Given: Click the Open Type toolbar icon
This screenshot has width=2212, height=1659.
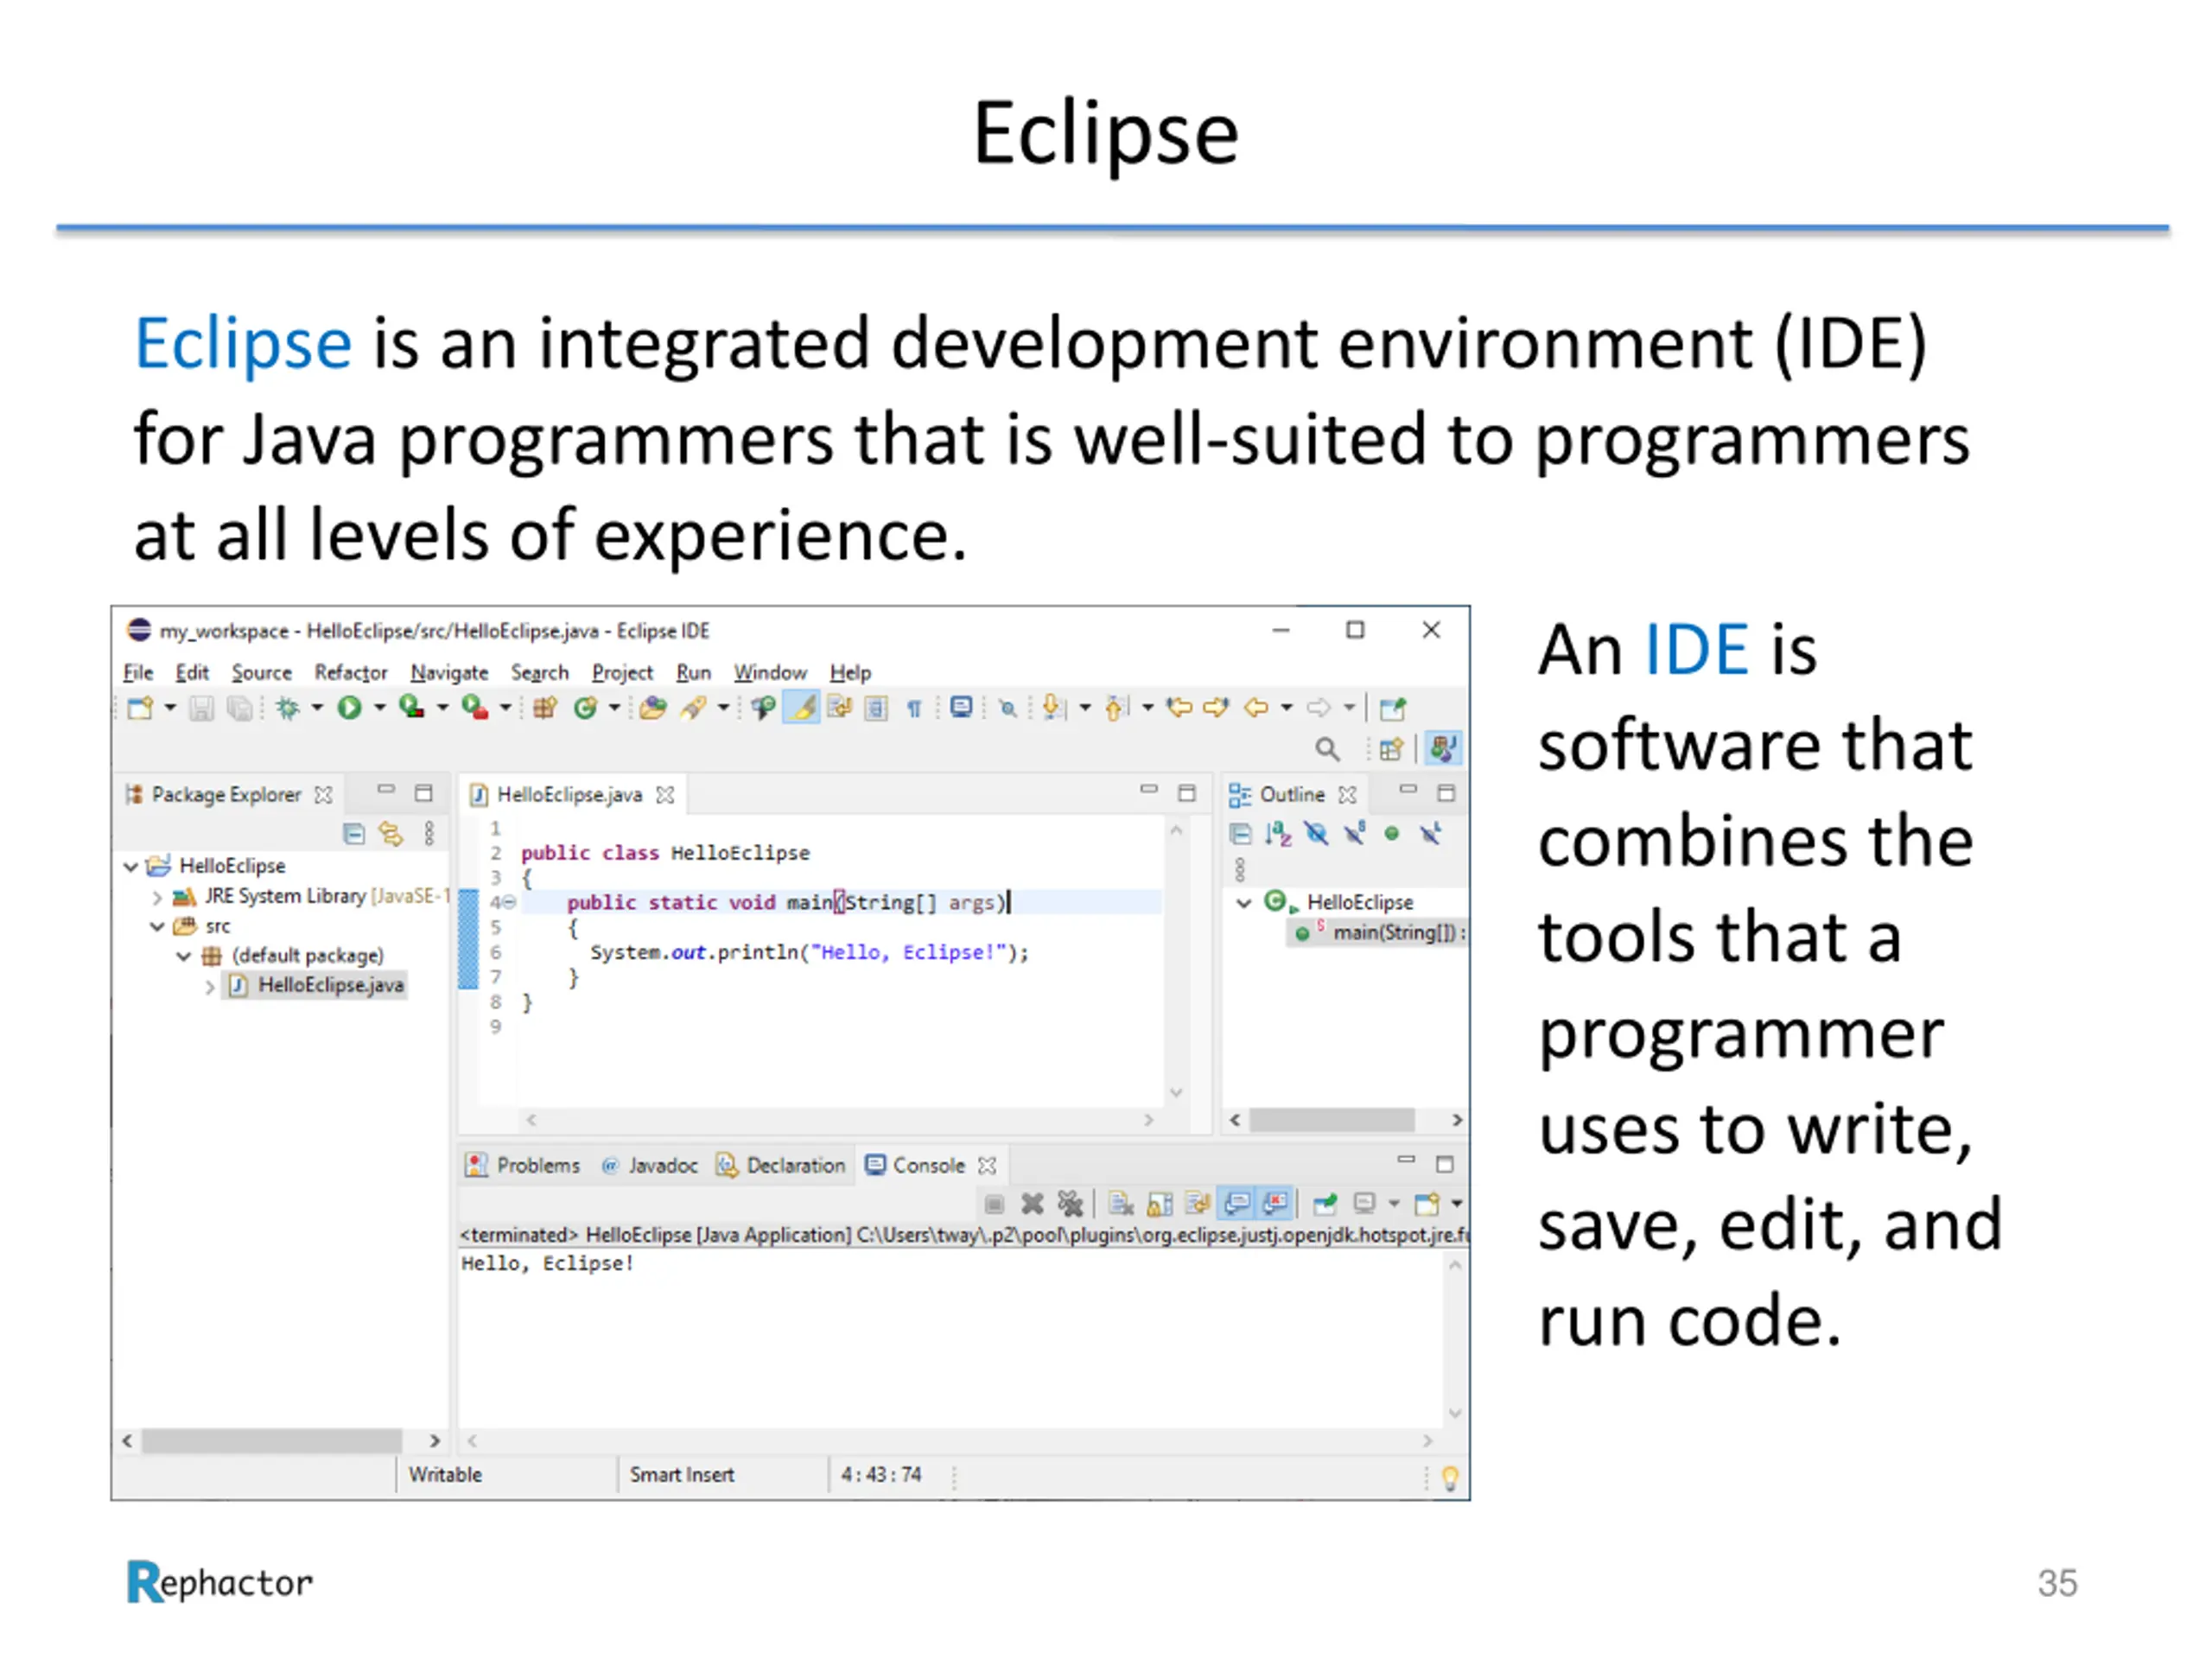Looking at the screenshot, I should [653, 708].
